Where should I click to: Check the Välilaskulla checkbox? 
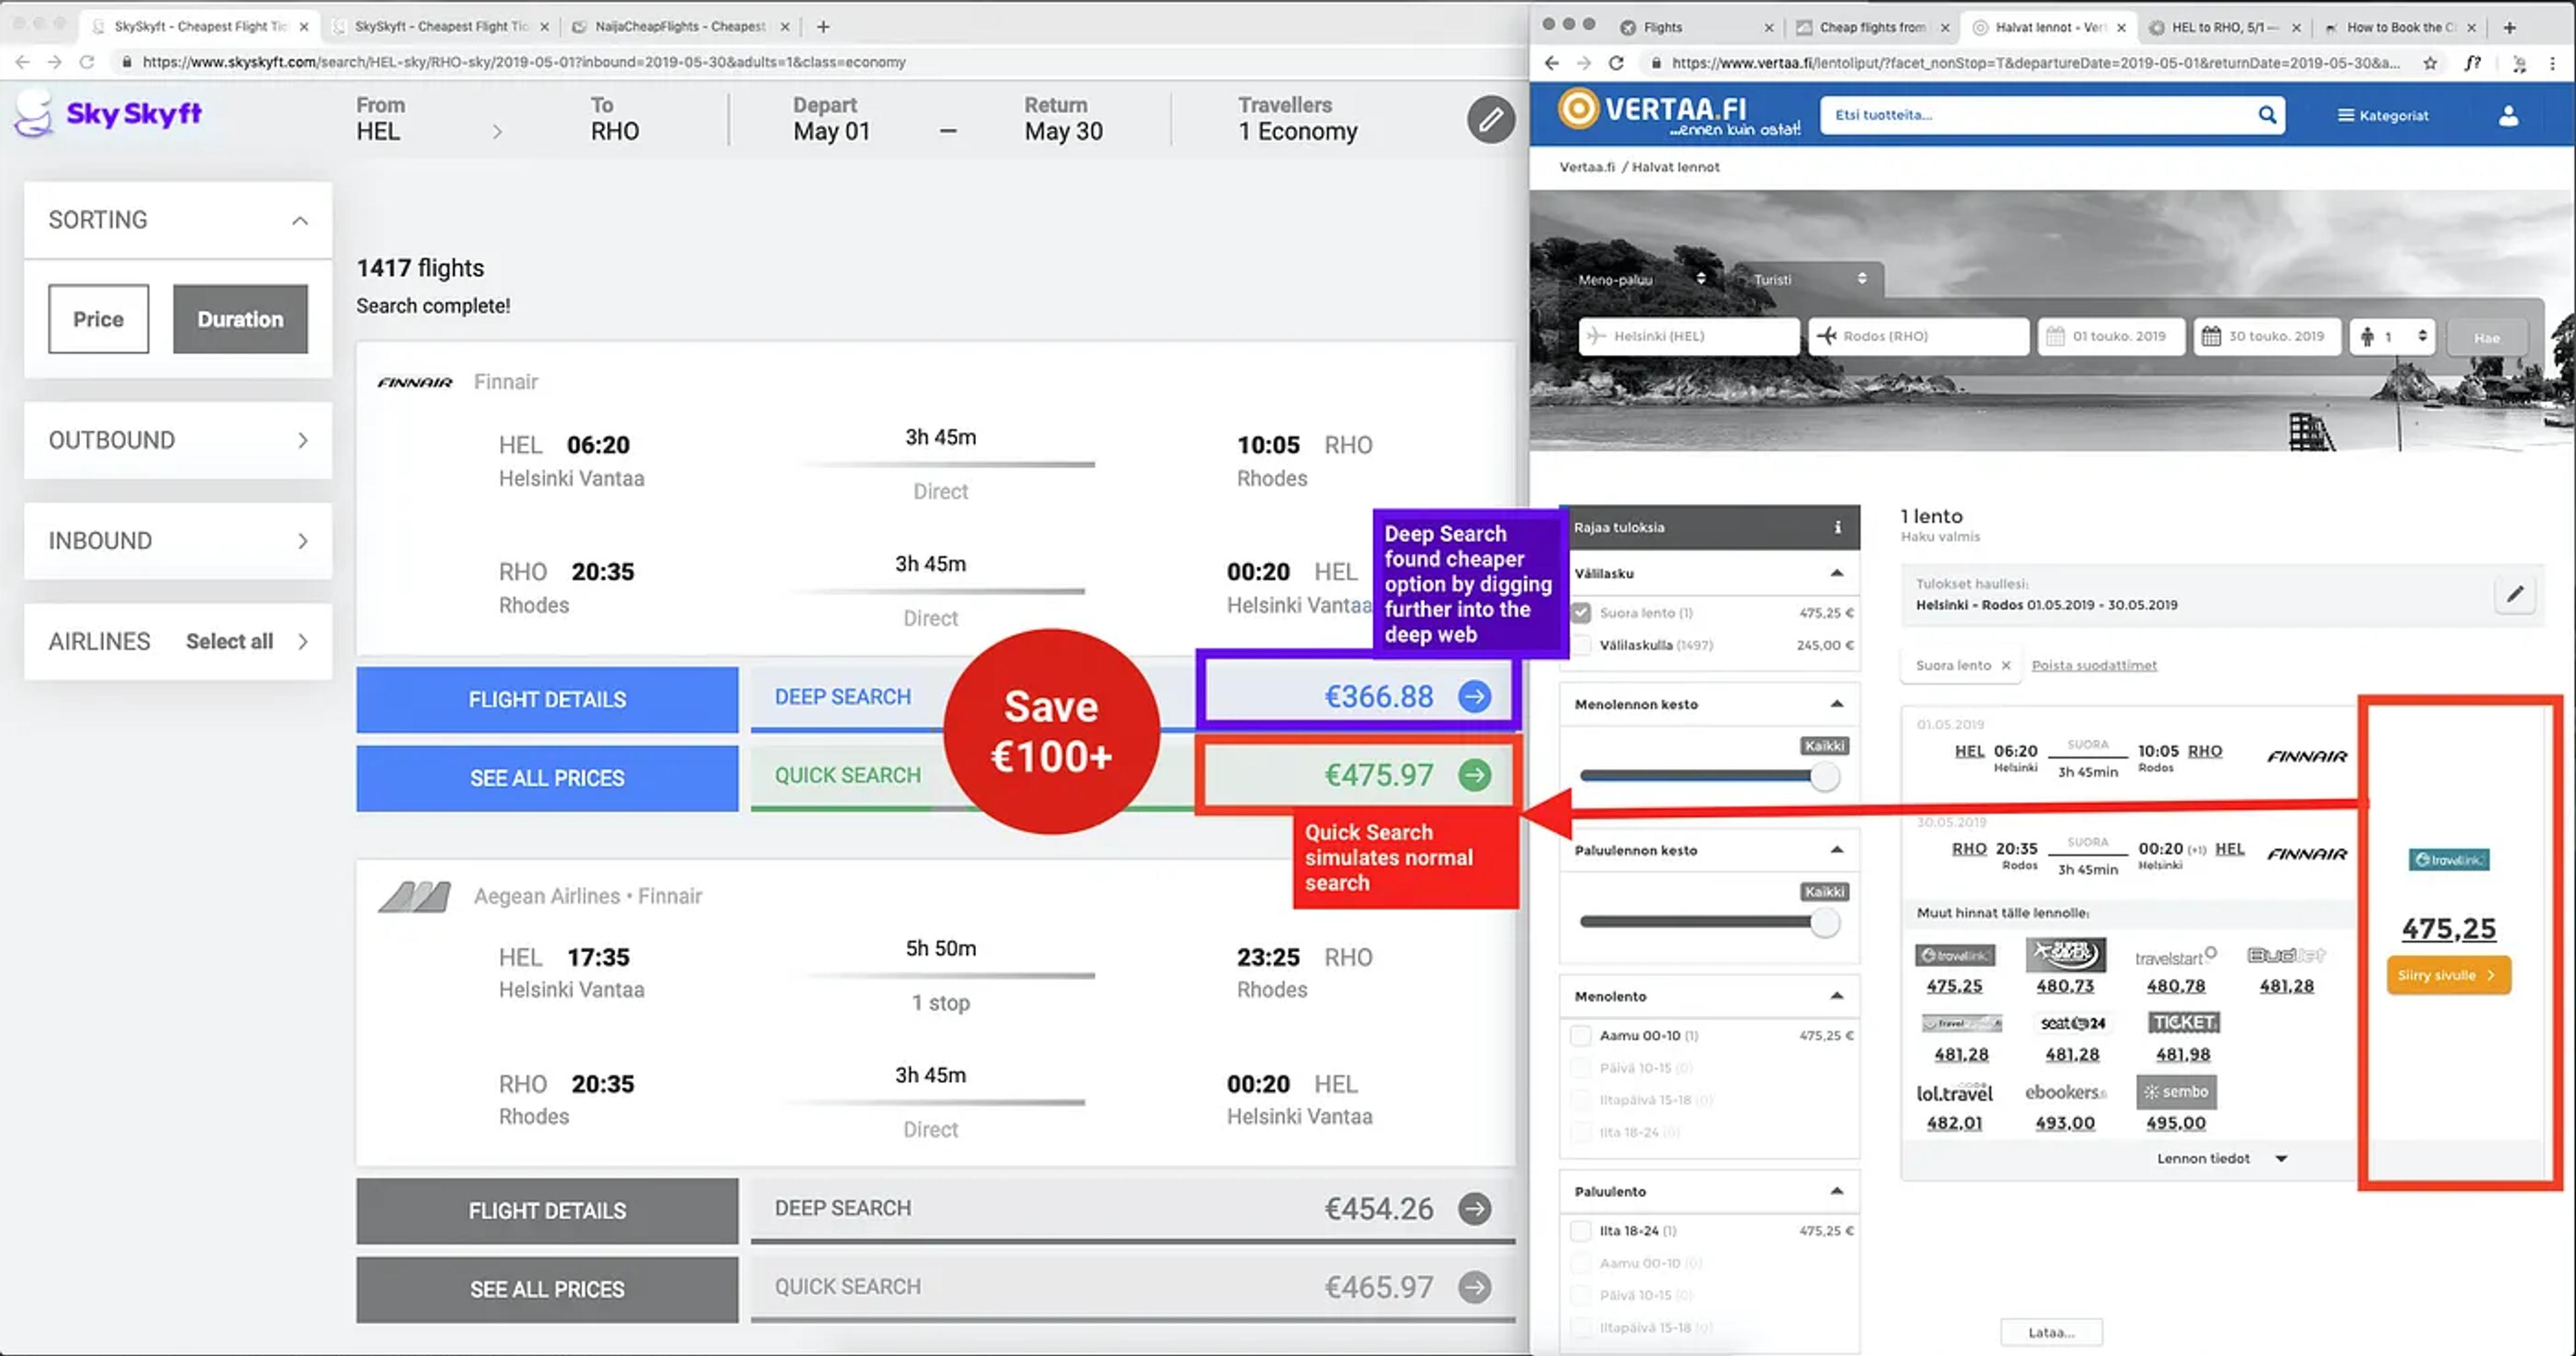click(x=1581, y=645)
